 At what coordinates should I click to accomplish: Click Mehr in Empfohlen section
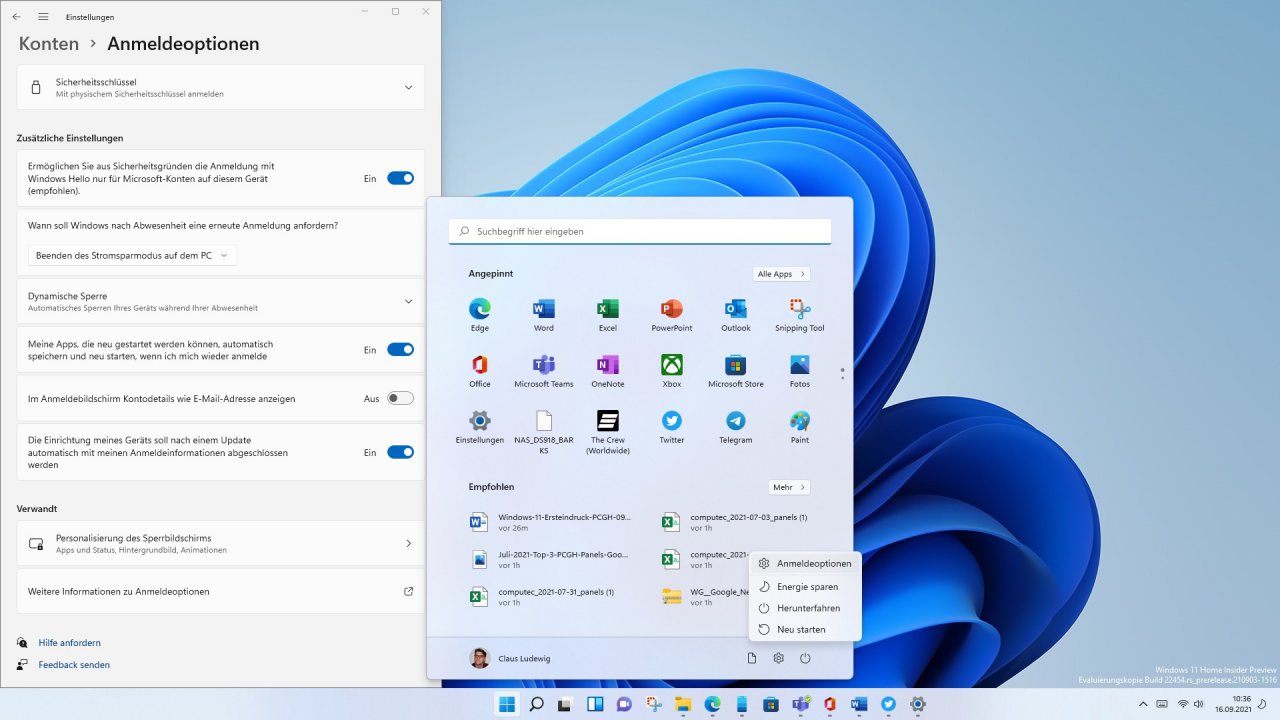pos(789,487)
